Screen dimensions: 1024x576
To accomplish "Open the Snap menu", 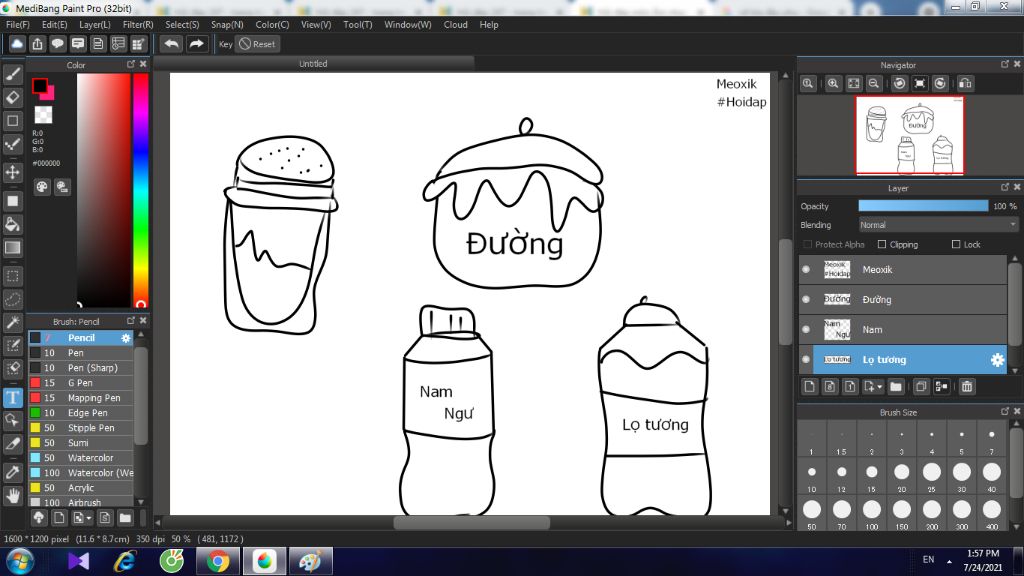I will tap(227, 25).
